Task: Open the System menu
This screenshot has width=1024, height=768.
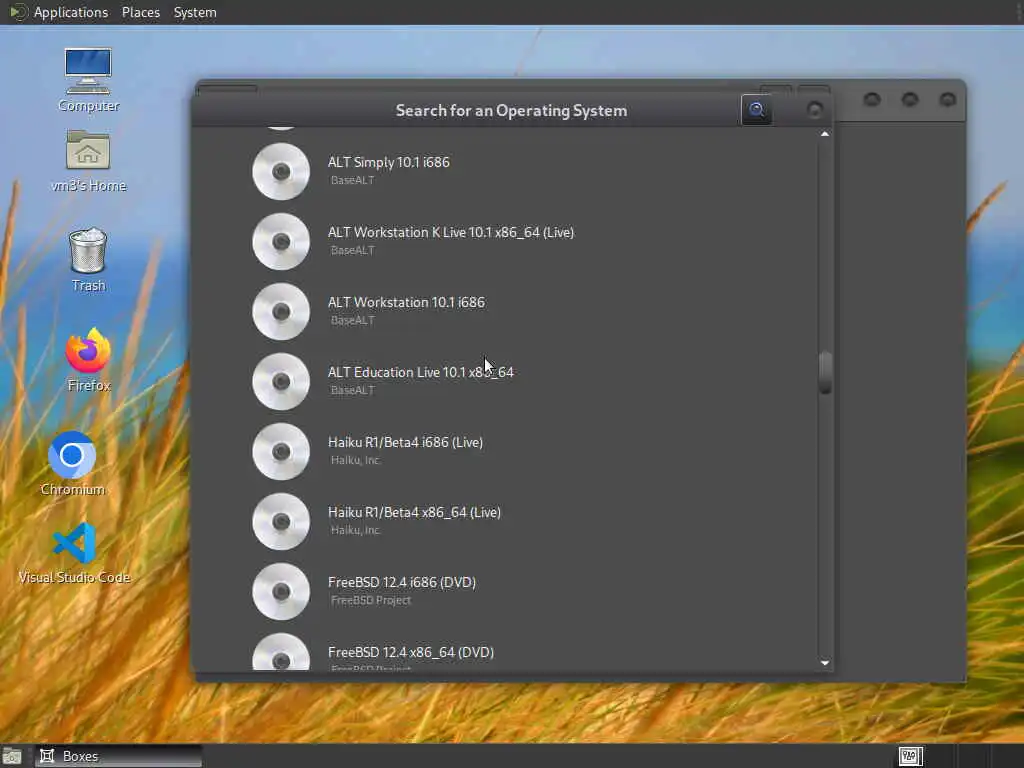Action: pyautogui.click(x=195, y=12)
